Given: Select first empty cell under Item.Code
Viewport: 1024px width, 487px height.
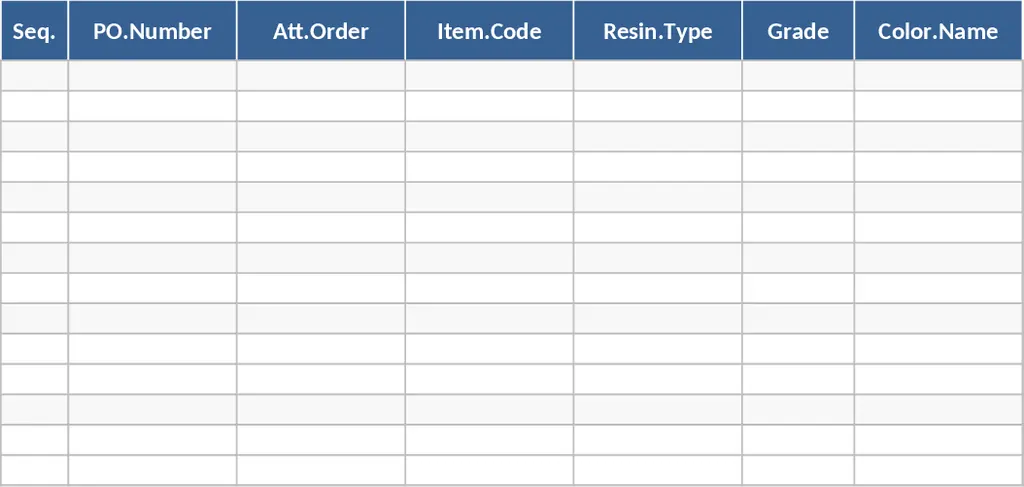Looking at the screenshot, I should tap(489, 76).
